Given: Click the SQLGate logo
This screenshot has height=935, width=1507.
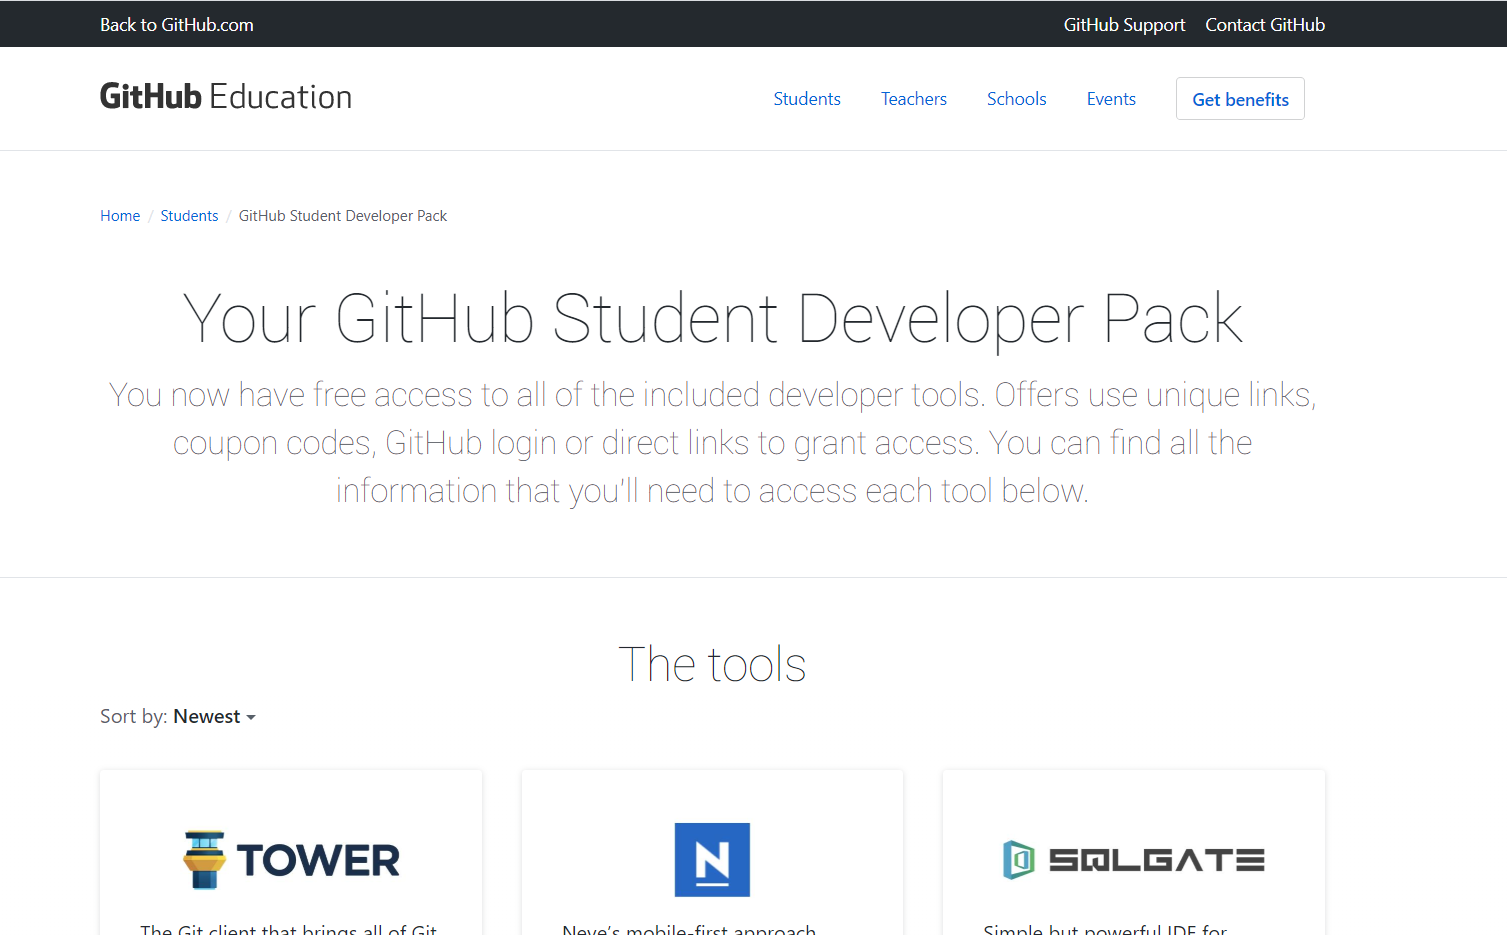Looking at the screenshot, I should pyautogui.click(x=1134, y=860).
